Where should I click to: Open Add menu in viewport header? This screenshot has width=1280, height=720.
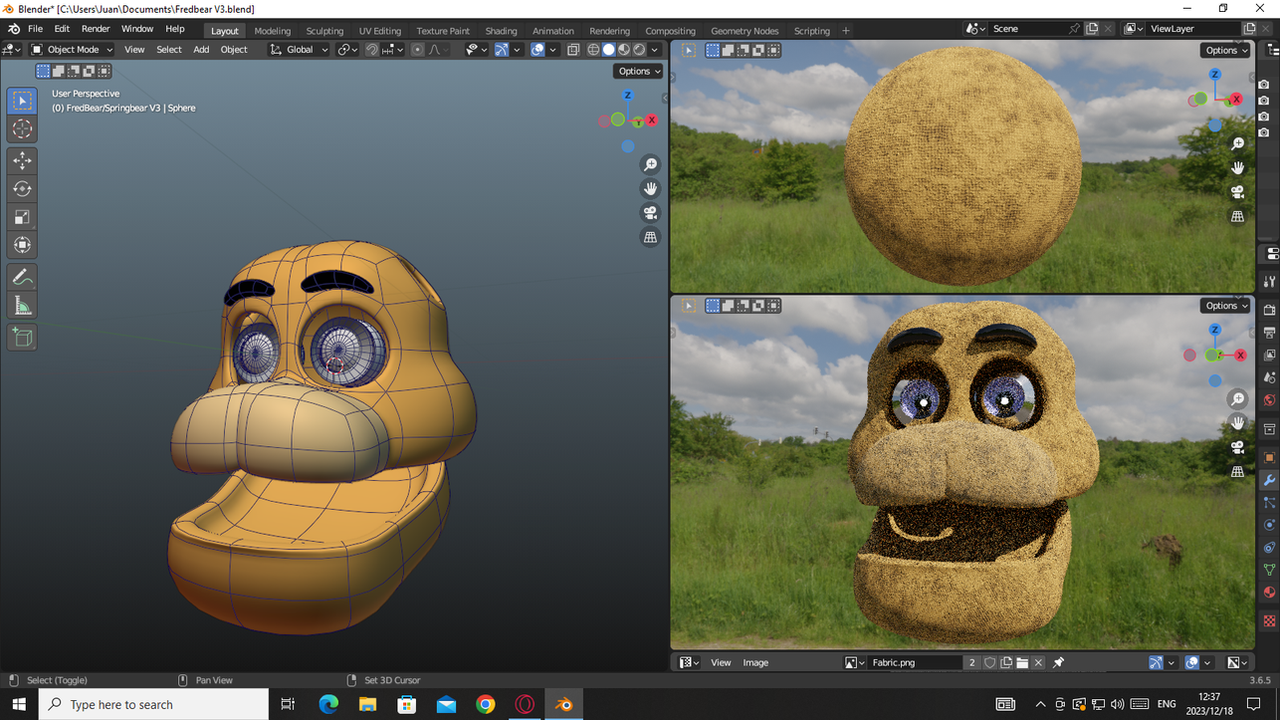201,49
